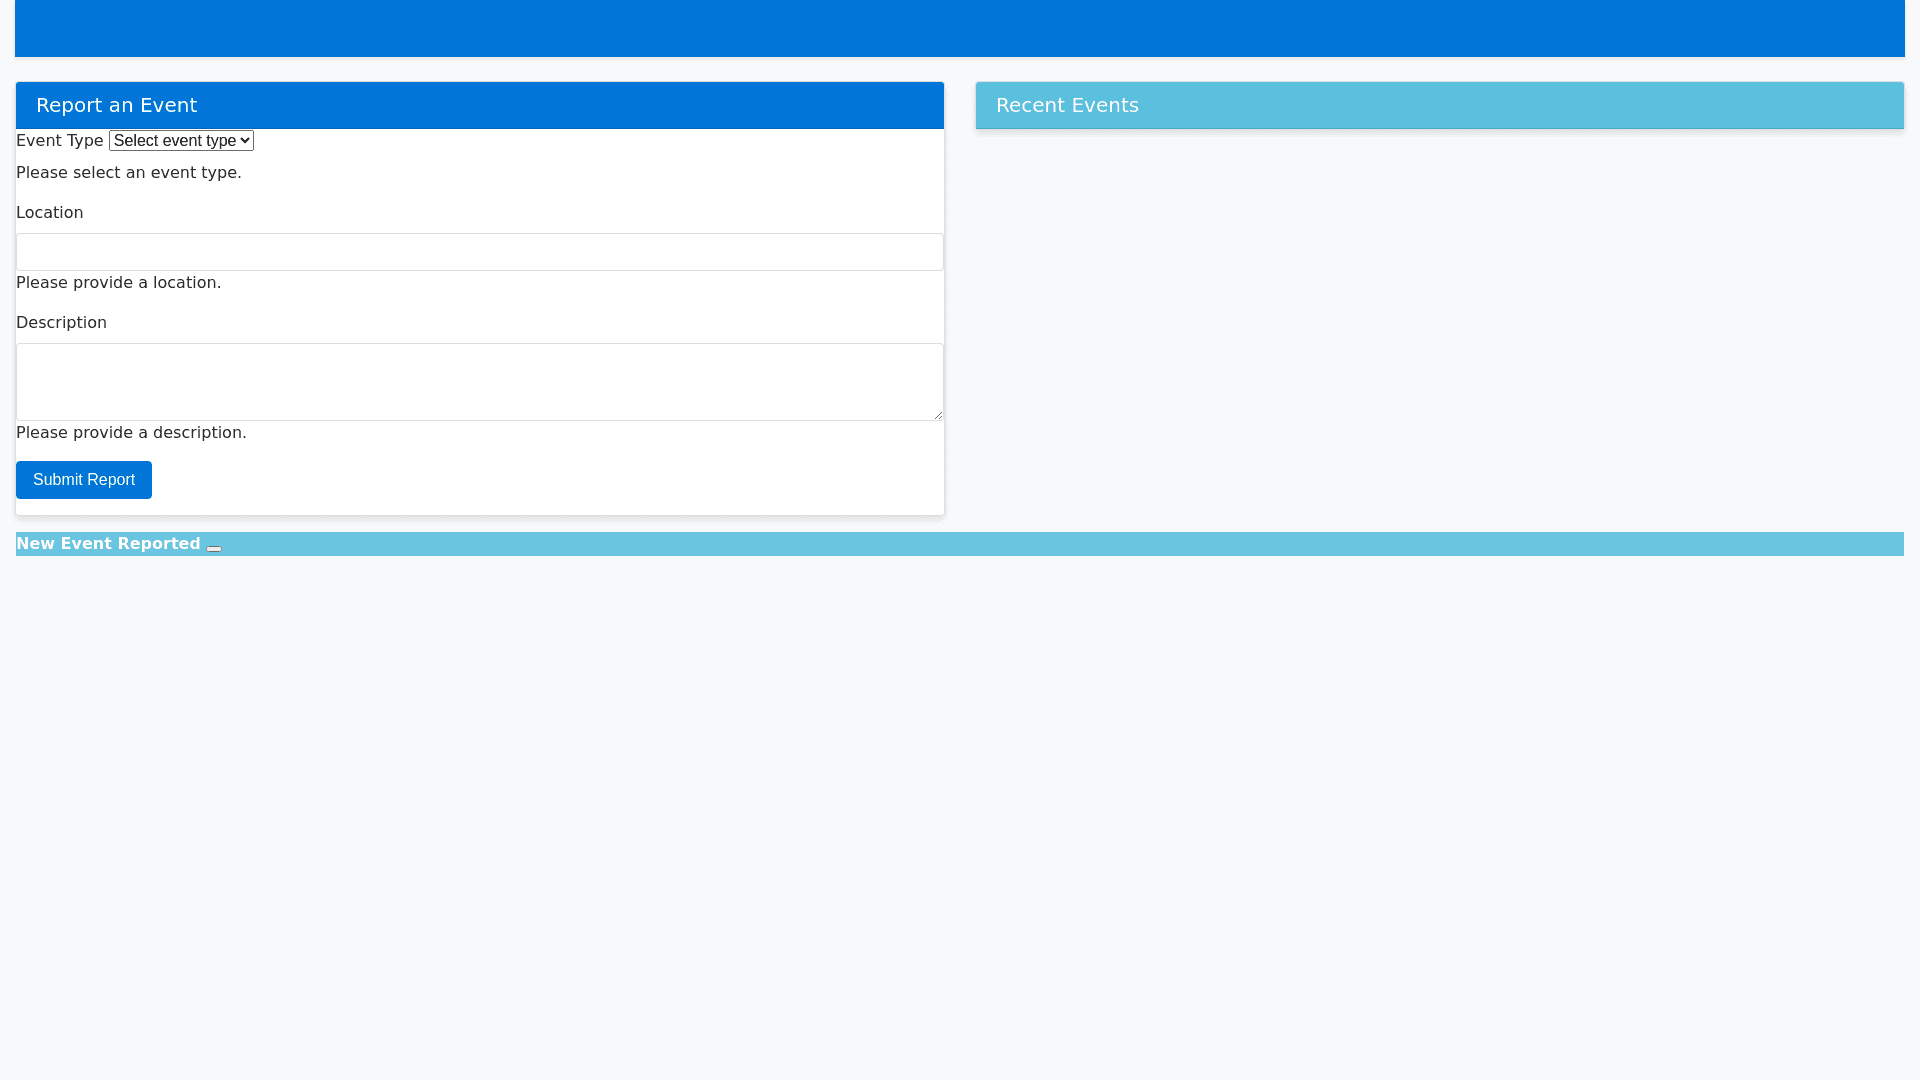This screenshot has height=1080, width=1920.
Task: Click the 'Please select an event type' message
Action: pos(128,173)
